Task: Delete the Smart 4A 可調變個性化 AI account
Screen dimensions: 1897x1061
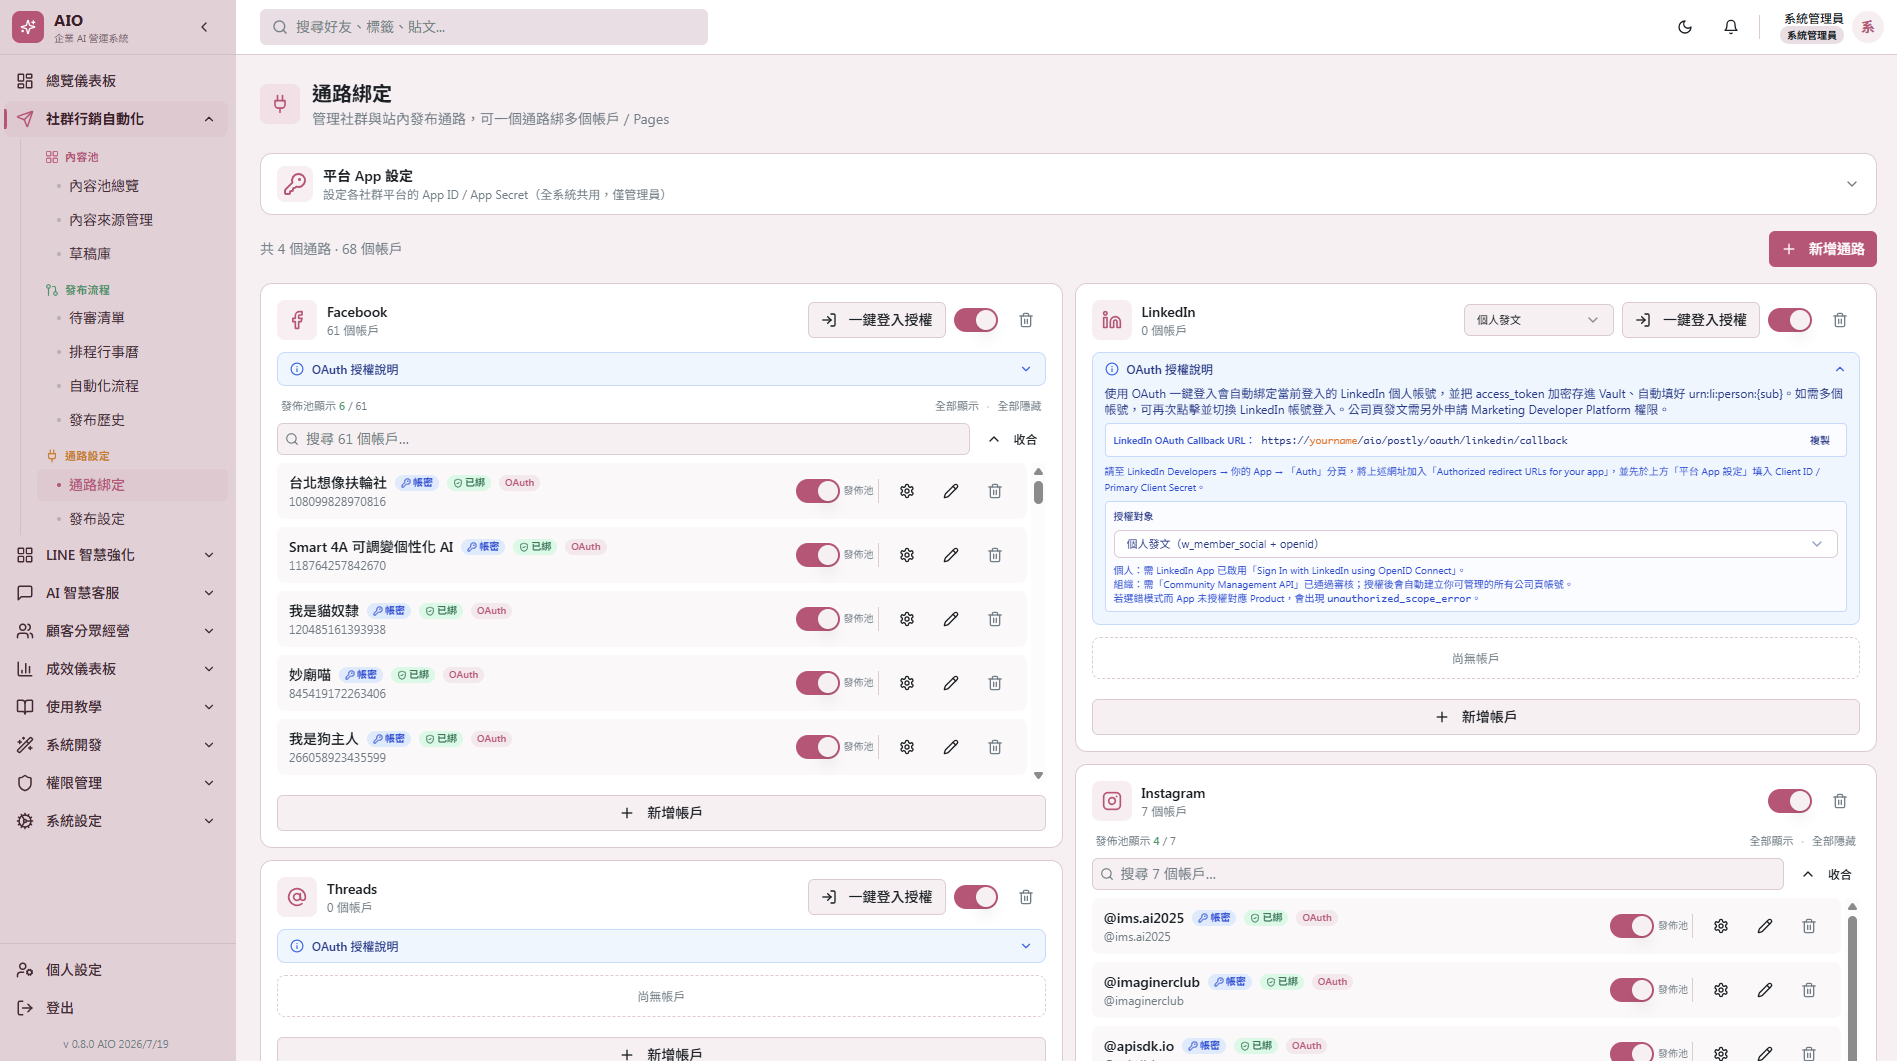Action: [995, 555]
